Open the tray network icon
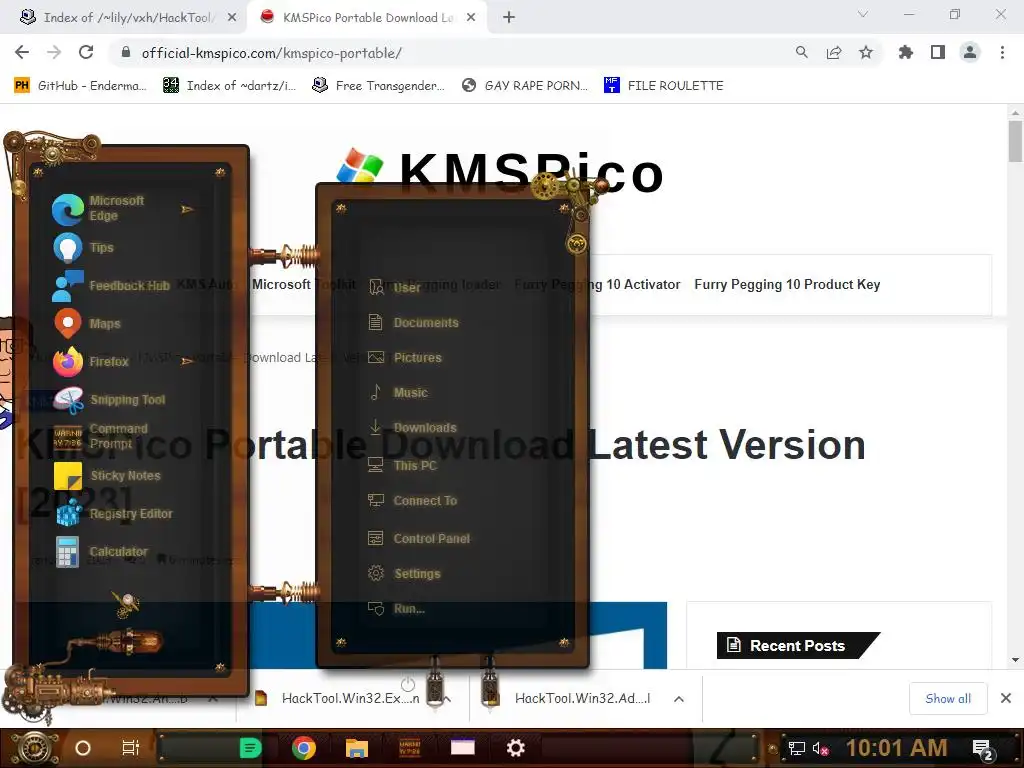 coord(796,748)
